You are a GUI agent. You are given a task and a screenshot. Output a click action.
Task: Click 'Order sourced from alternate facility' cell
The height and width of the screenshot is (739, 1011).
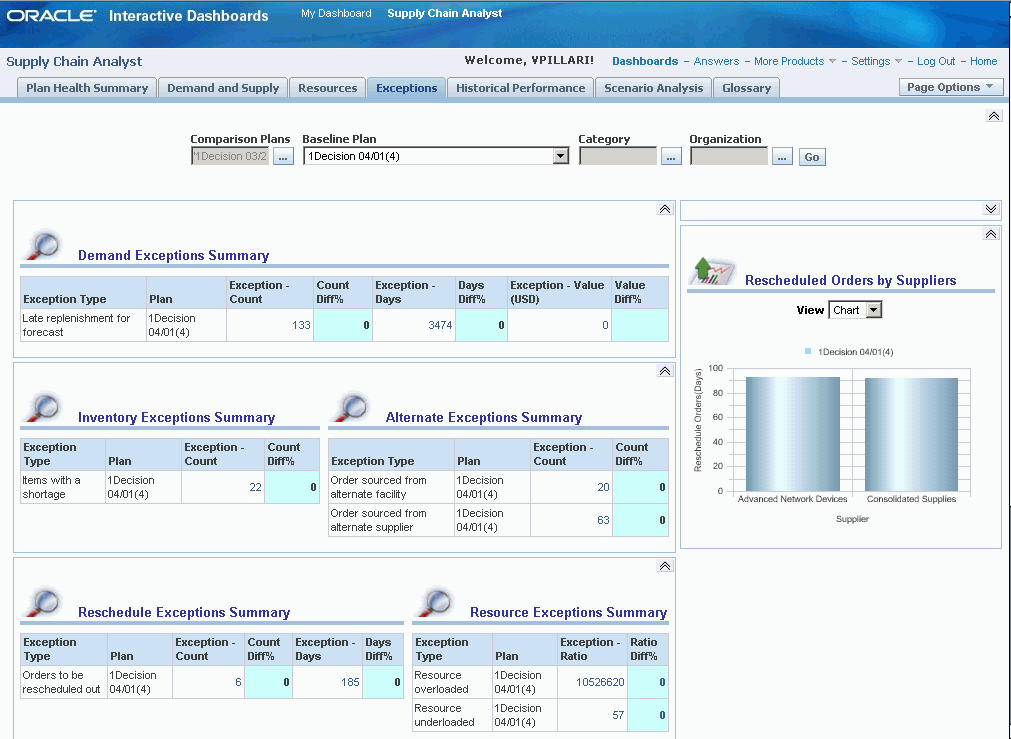click(x=391, y=487)
